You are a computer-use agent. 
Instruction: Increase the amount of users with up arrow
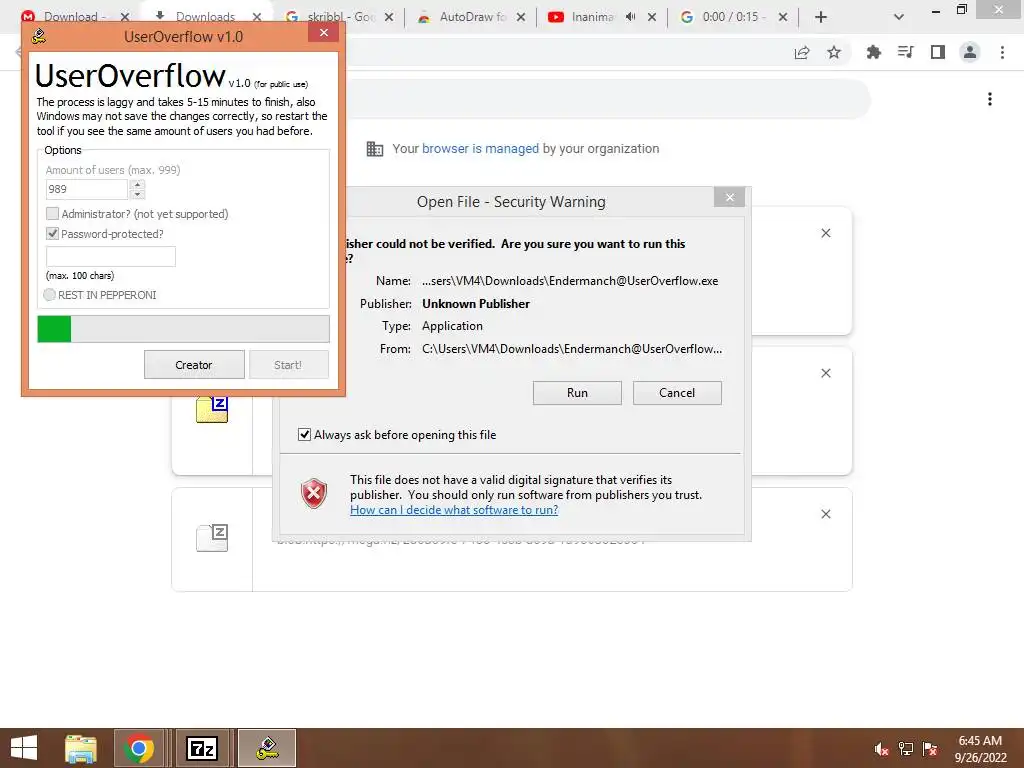[x=137, y=185]
